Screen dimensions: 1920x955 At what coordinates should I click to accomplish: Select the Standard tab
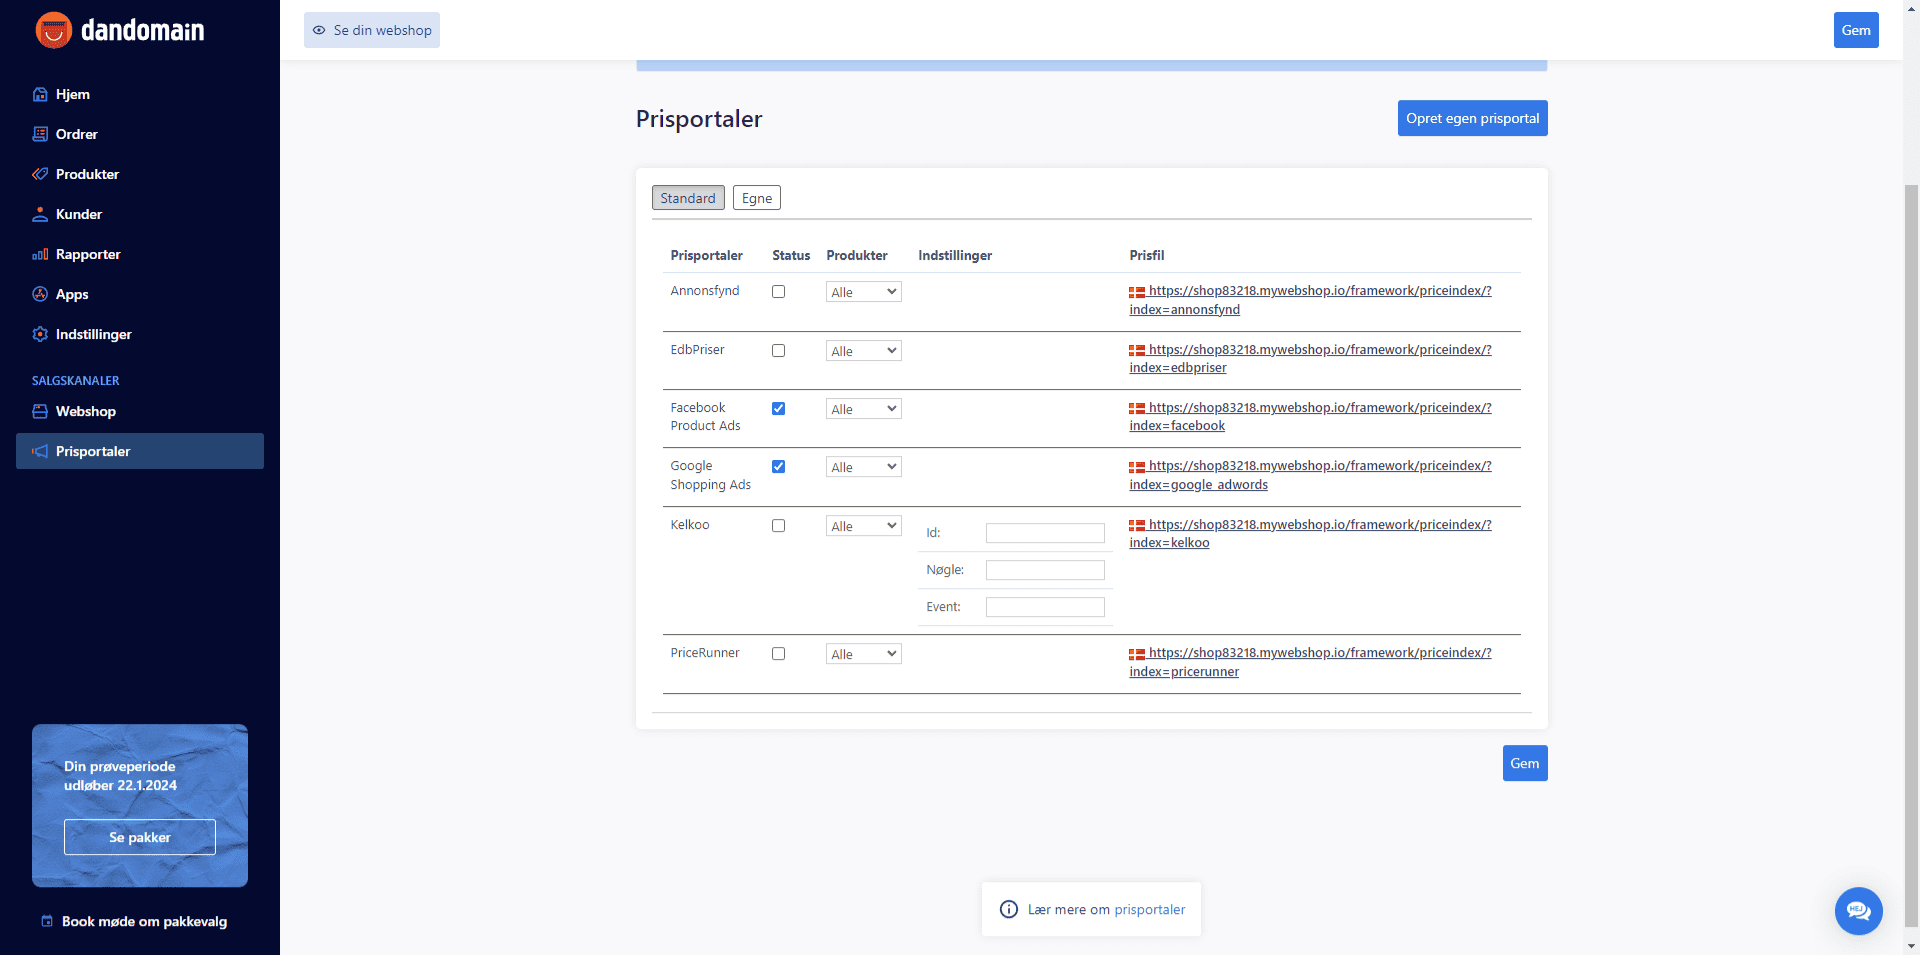688,198
